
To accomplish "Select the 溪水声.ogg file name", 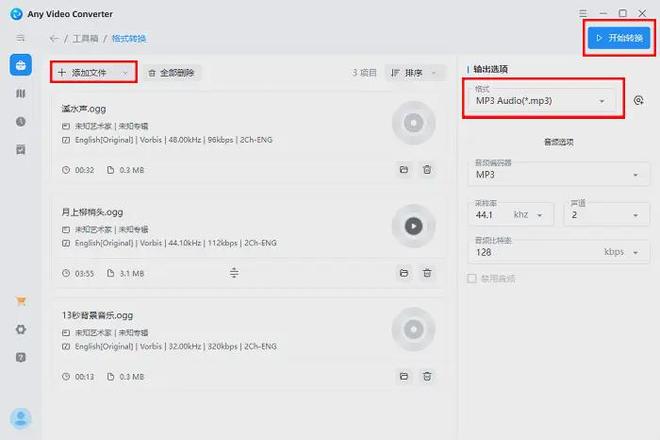I will 84,109.
